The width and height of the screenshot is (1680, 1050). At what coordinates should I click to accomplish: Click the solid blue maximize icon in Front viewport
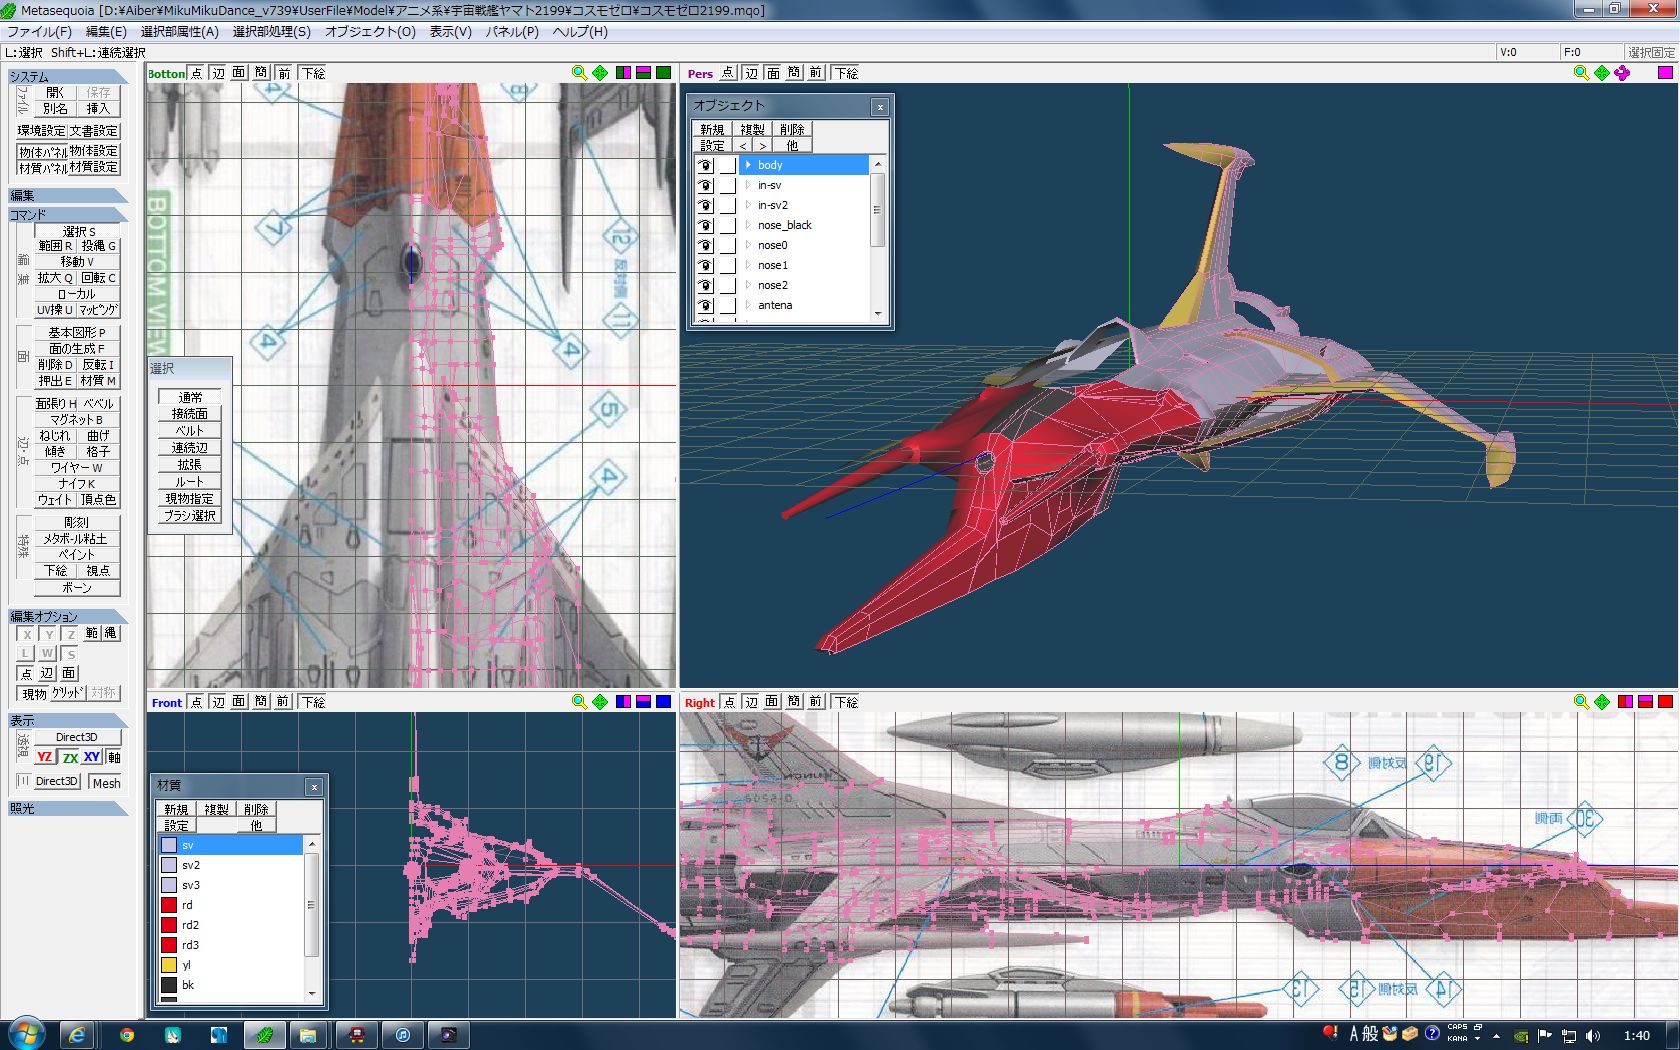point(663,702)
